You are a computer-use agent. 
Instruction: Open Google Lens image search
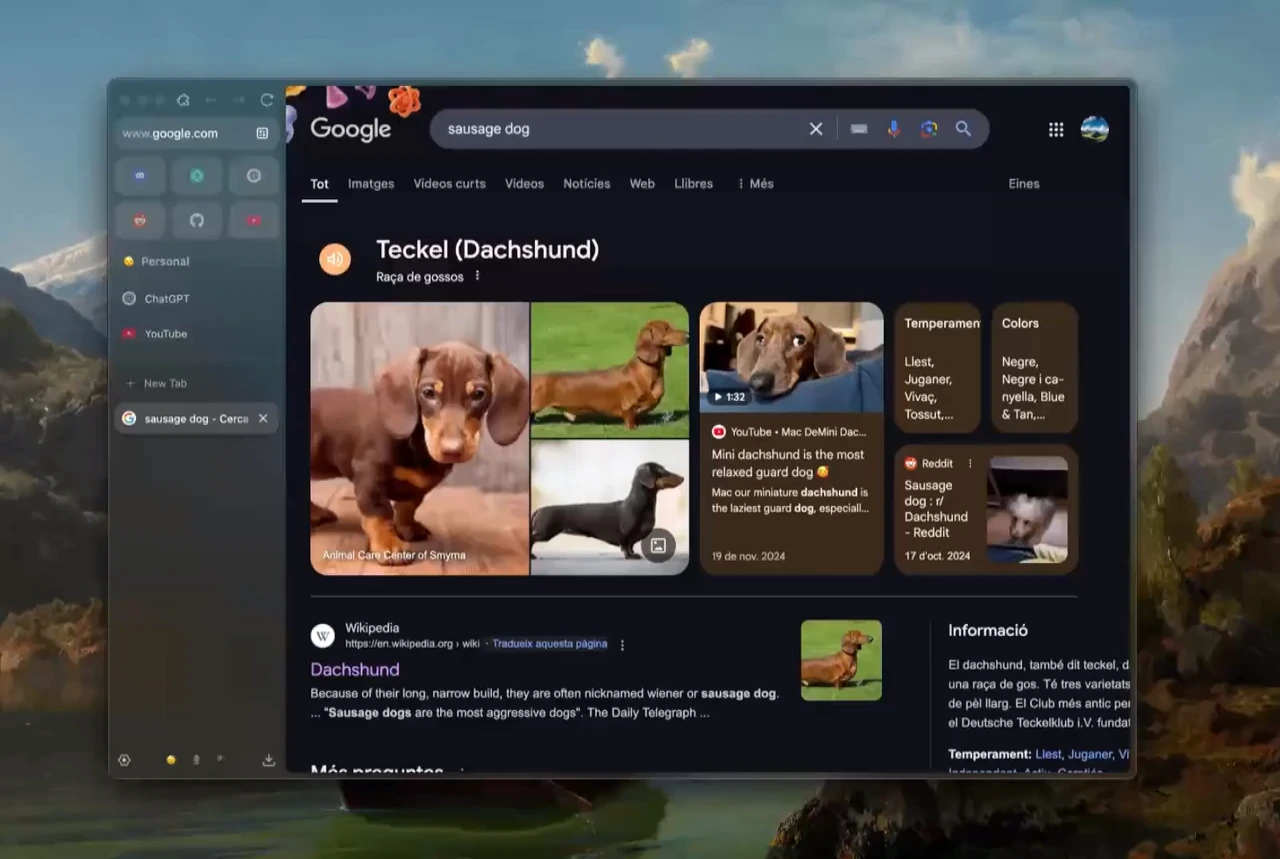tap(929, 128)
